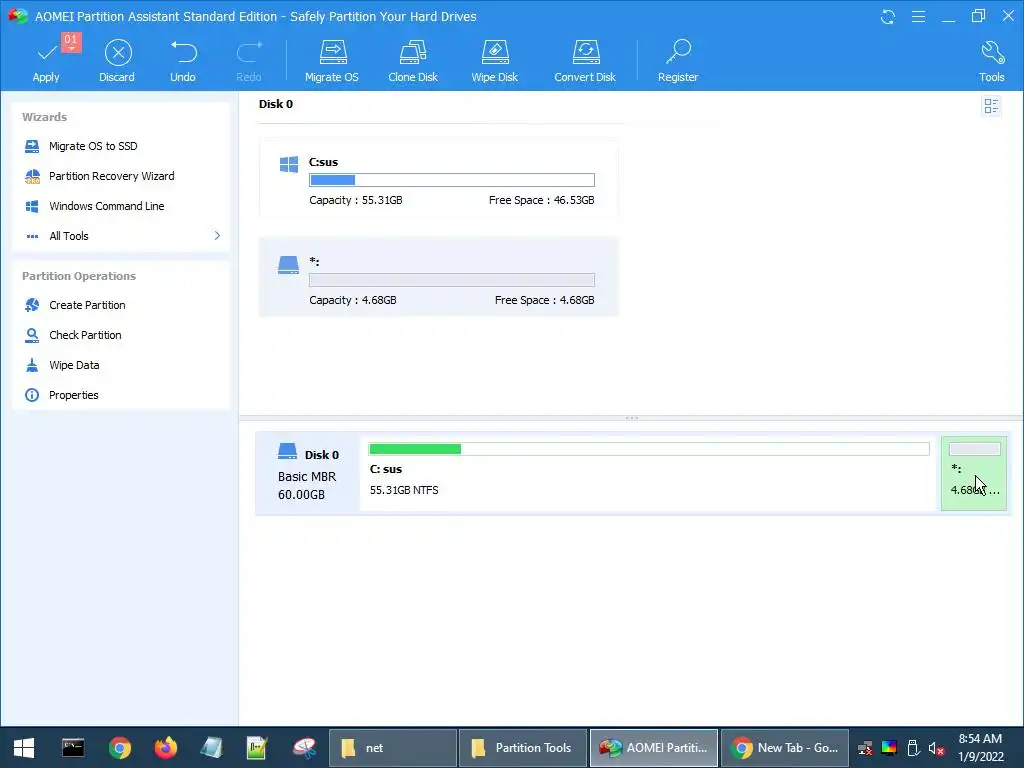Screen dimensions: 1024x768
Task: Open the Notepad++ taskbar icon
Action: [257, 748]
